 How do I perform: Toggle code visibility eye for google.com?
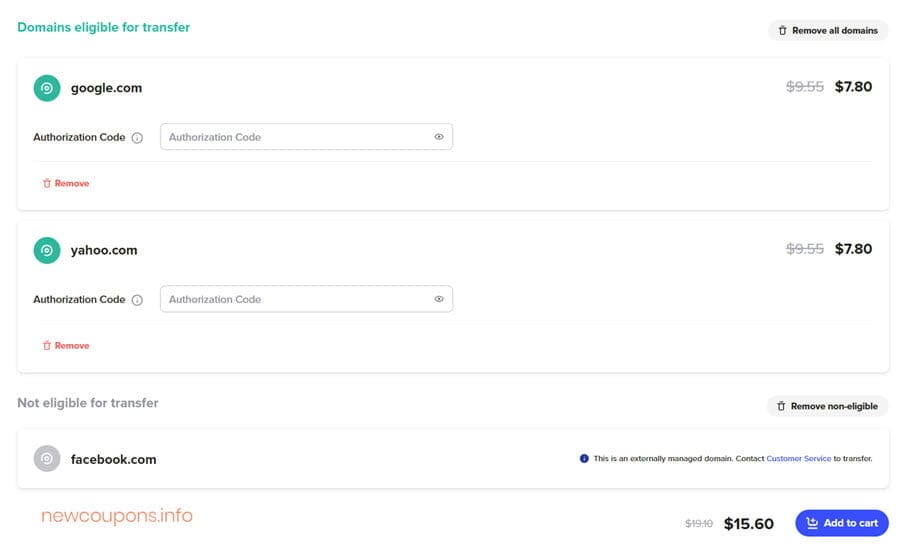tap(439, 137)
